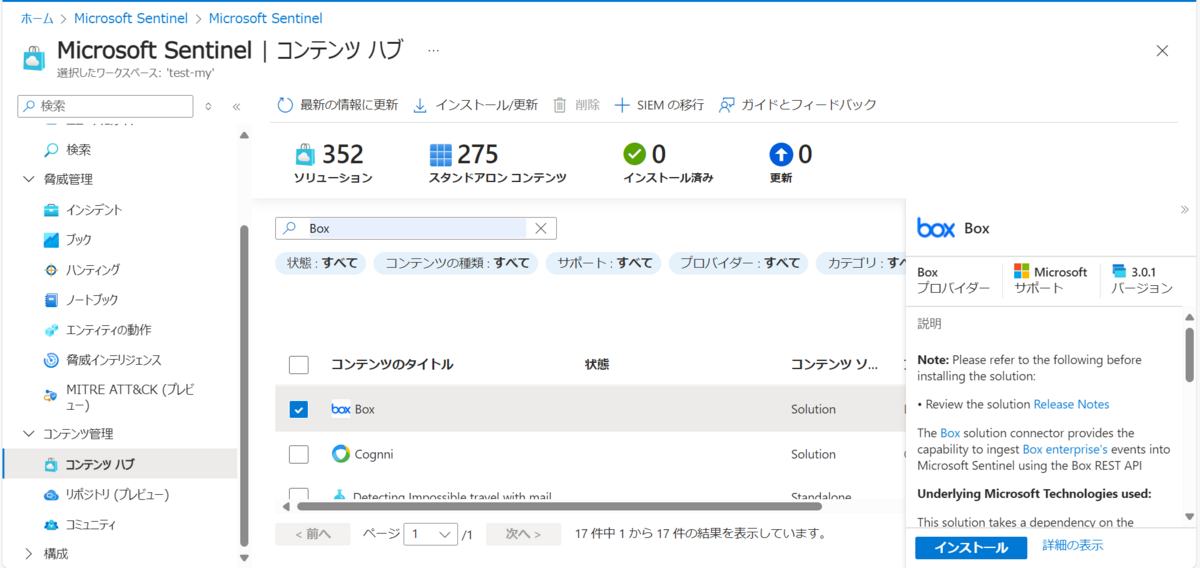Click the install/update download arrow icon

420,105
